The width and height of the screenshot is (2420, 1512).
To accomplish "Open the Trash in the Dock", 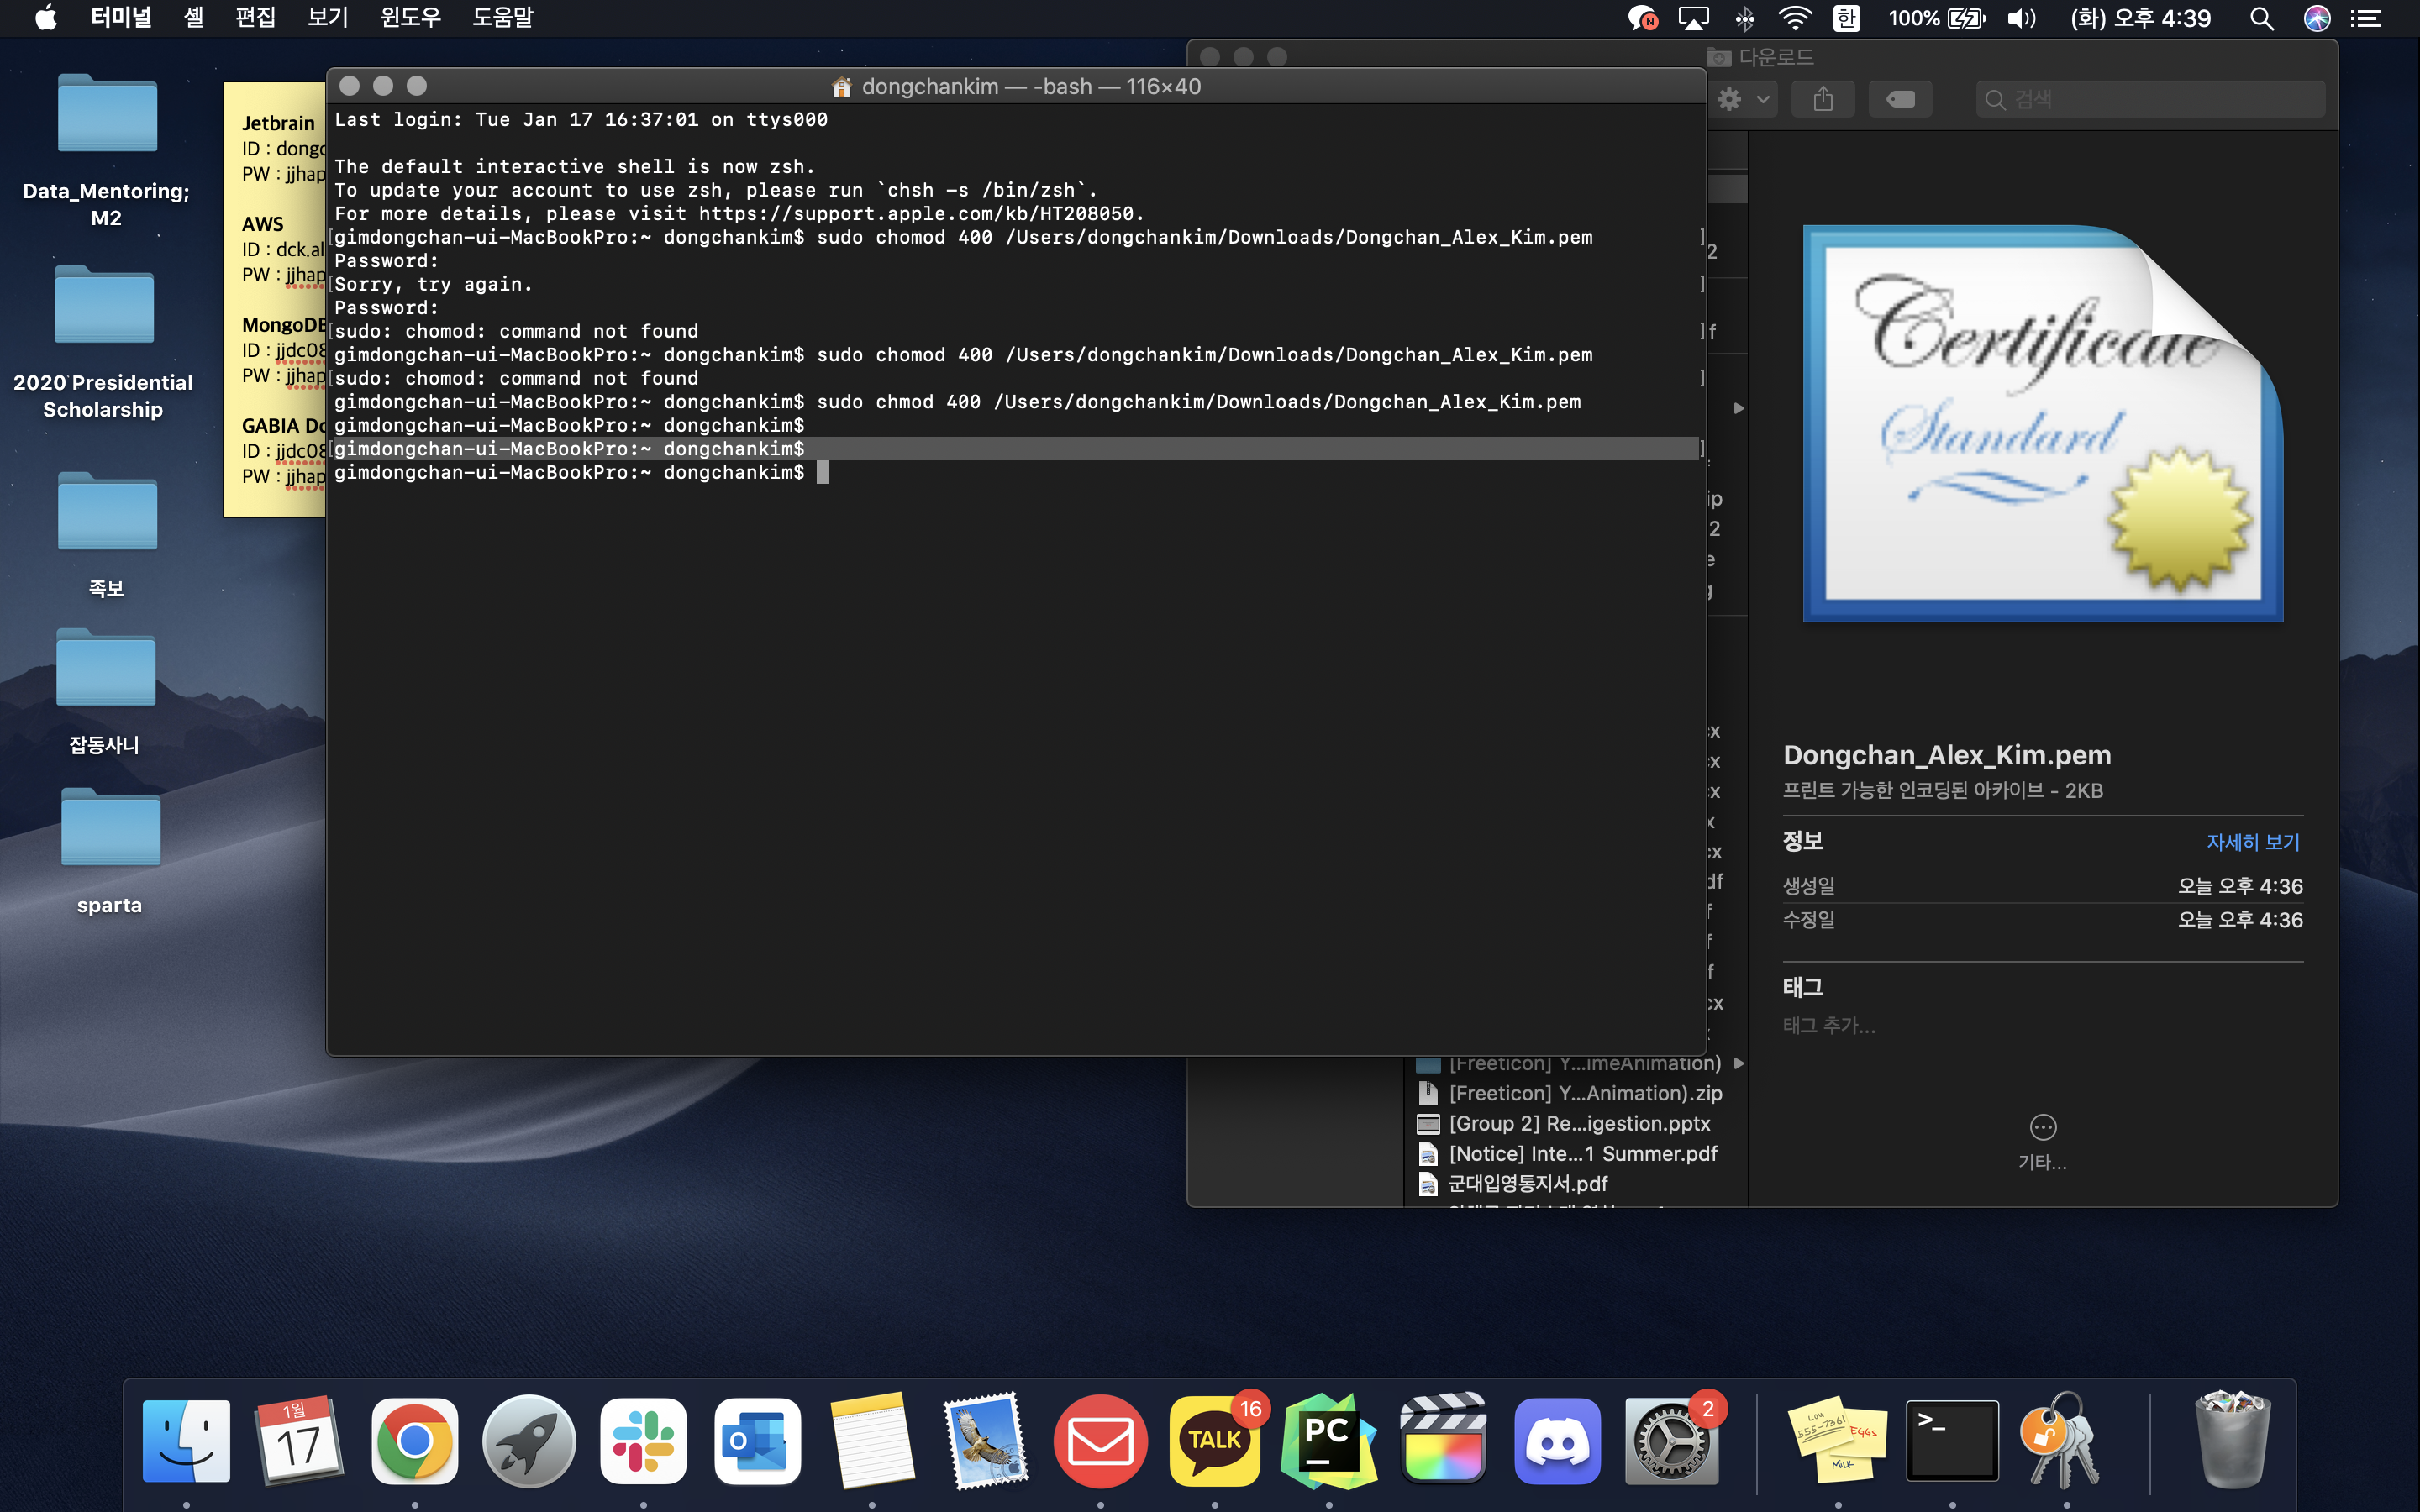I will 2232,1440.
